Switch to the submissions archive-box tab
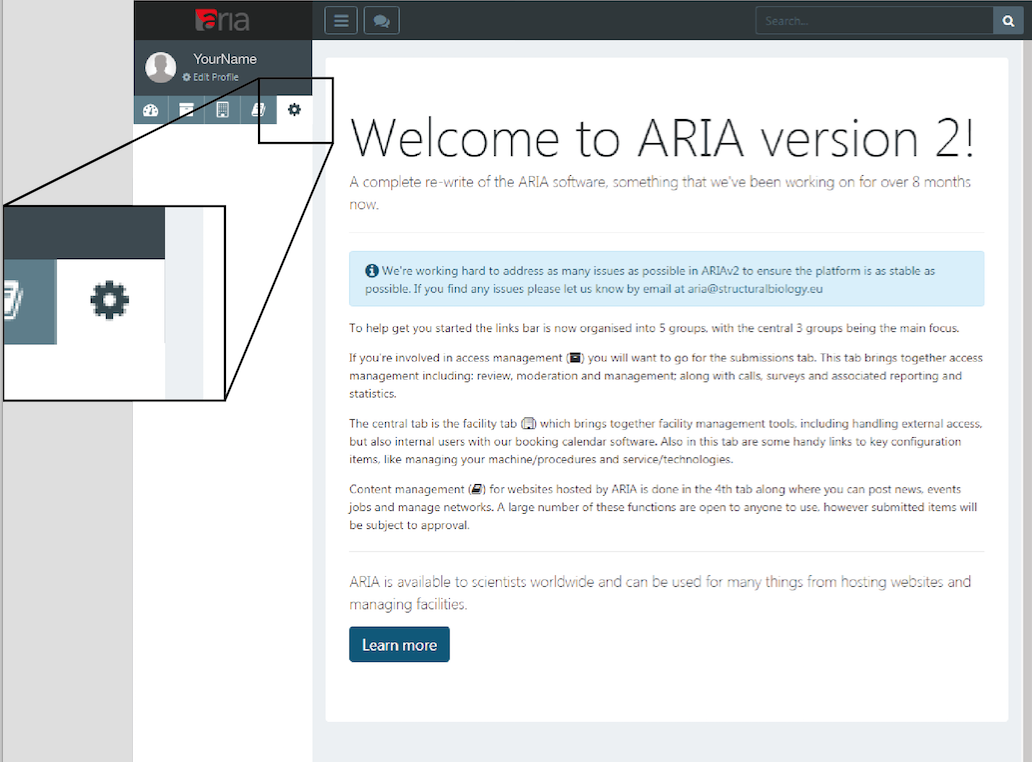Viewport: 1032px width, 762px height. (186, 110)
